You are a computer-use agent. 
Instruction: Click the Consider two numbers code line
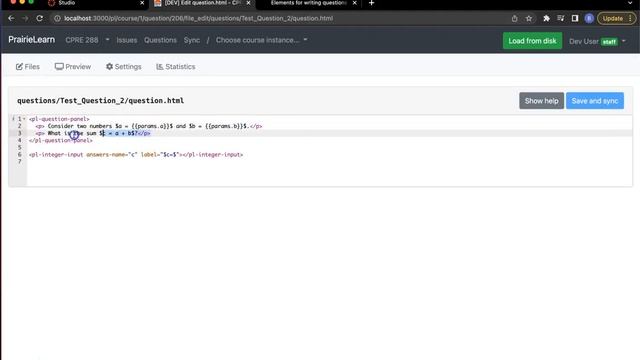click(x=149, y=126)
